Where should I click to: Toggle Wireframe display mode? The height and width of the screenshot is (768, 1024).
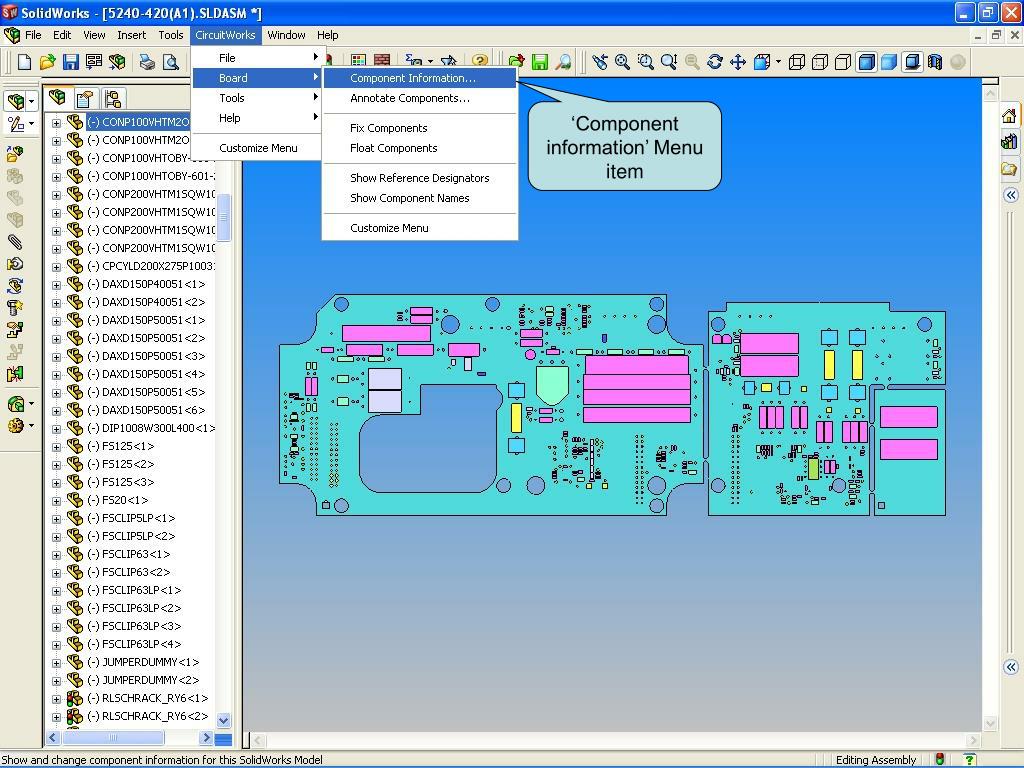tap(797, 62)
